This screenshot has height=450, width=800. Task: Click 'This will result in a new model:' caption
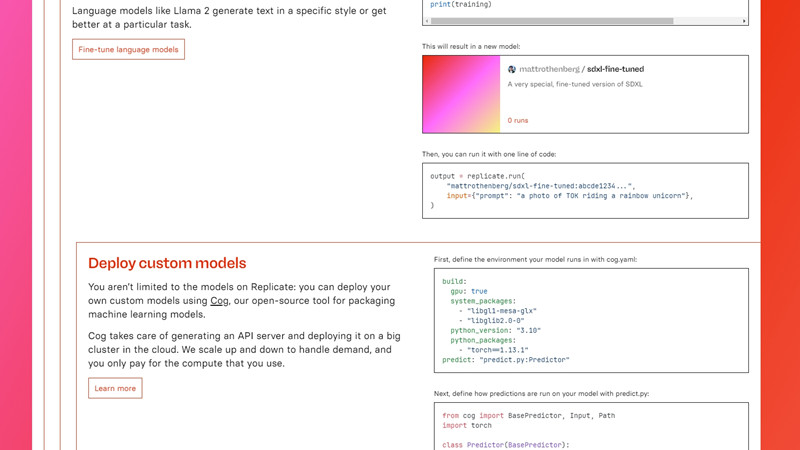[471, 46]
